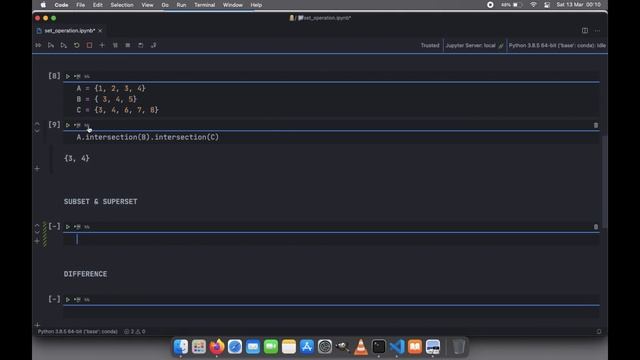Add a cell at the bottom of the notebook

point(37,325)
